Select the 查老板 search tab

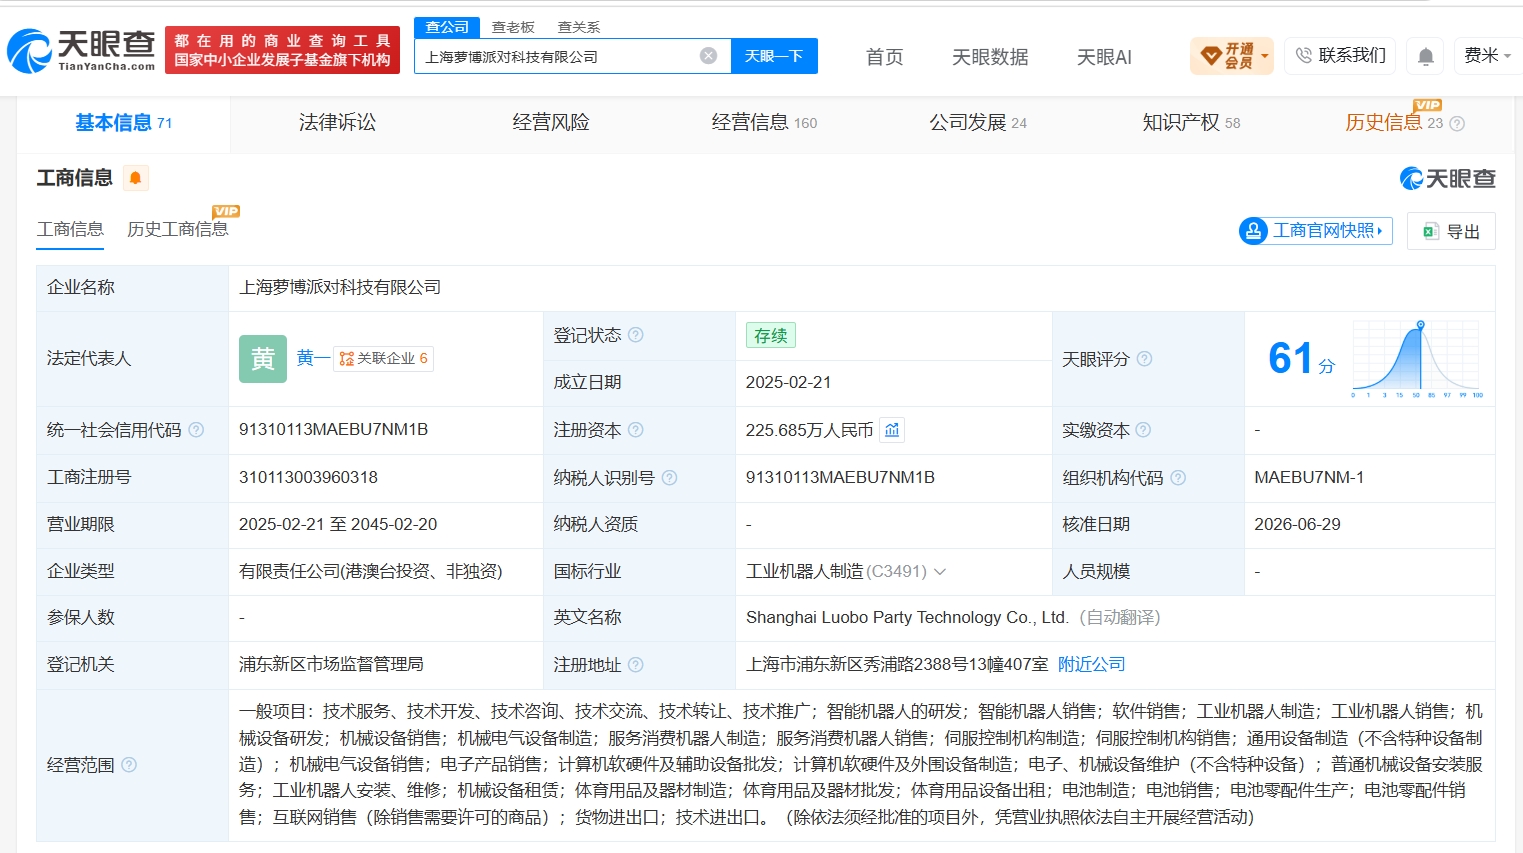(x=513, y=27)
